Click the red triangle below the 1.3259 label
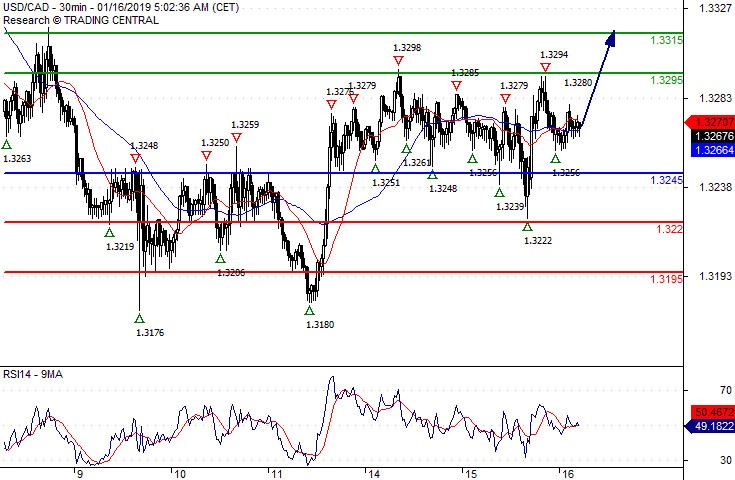 point(237,139)
